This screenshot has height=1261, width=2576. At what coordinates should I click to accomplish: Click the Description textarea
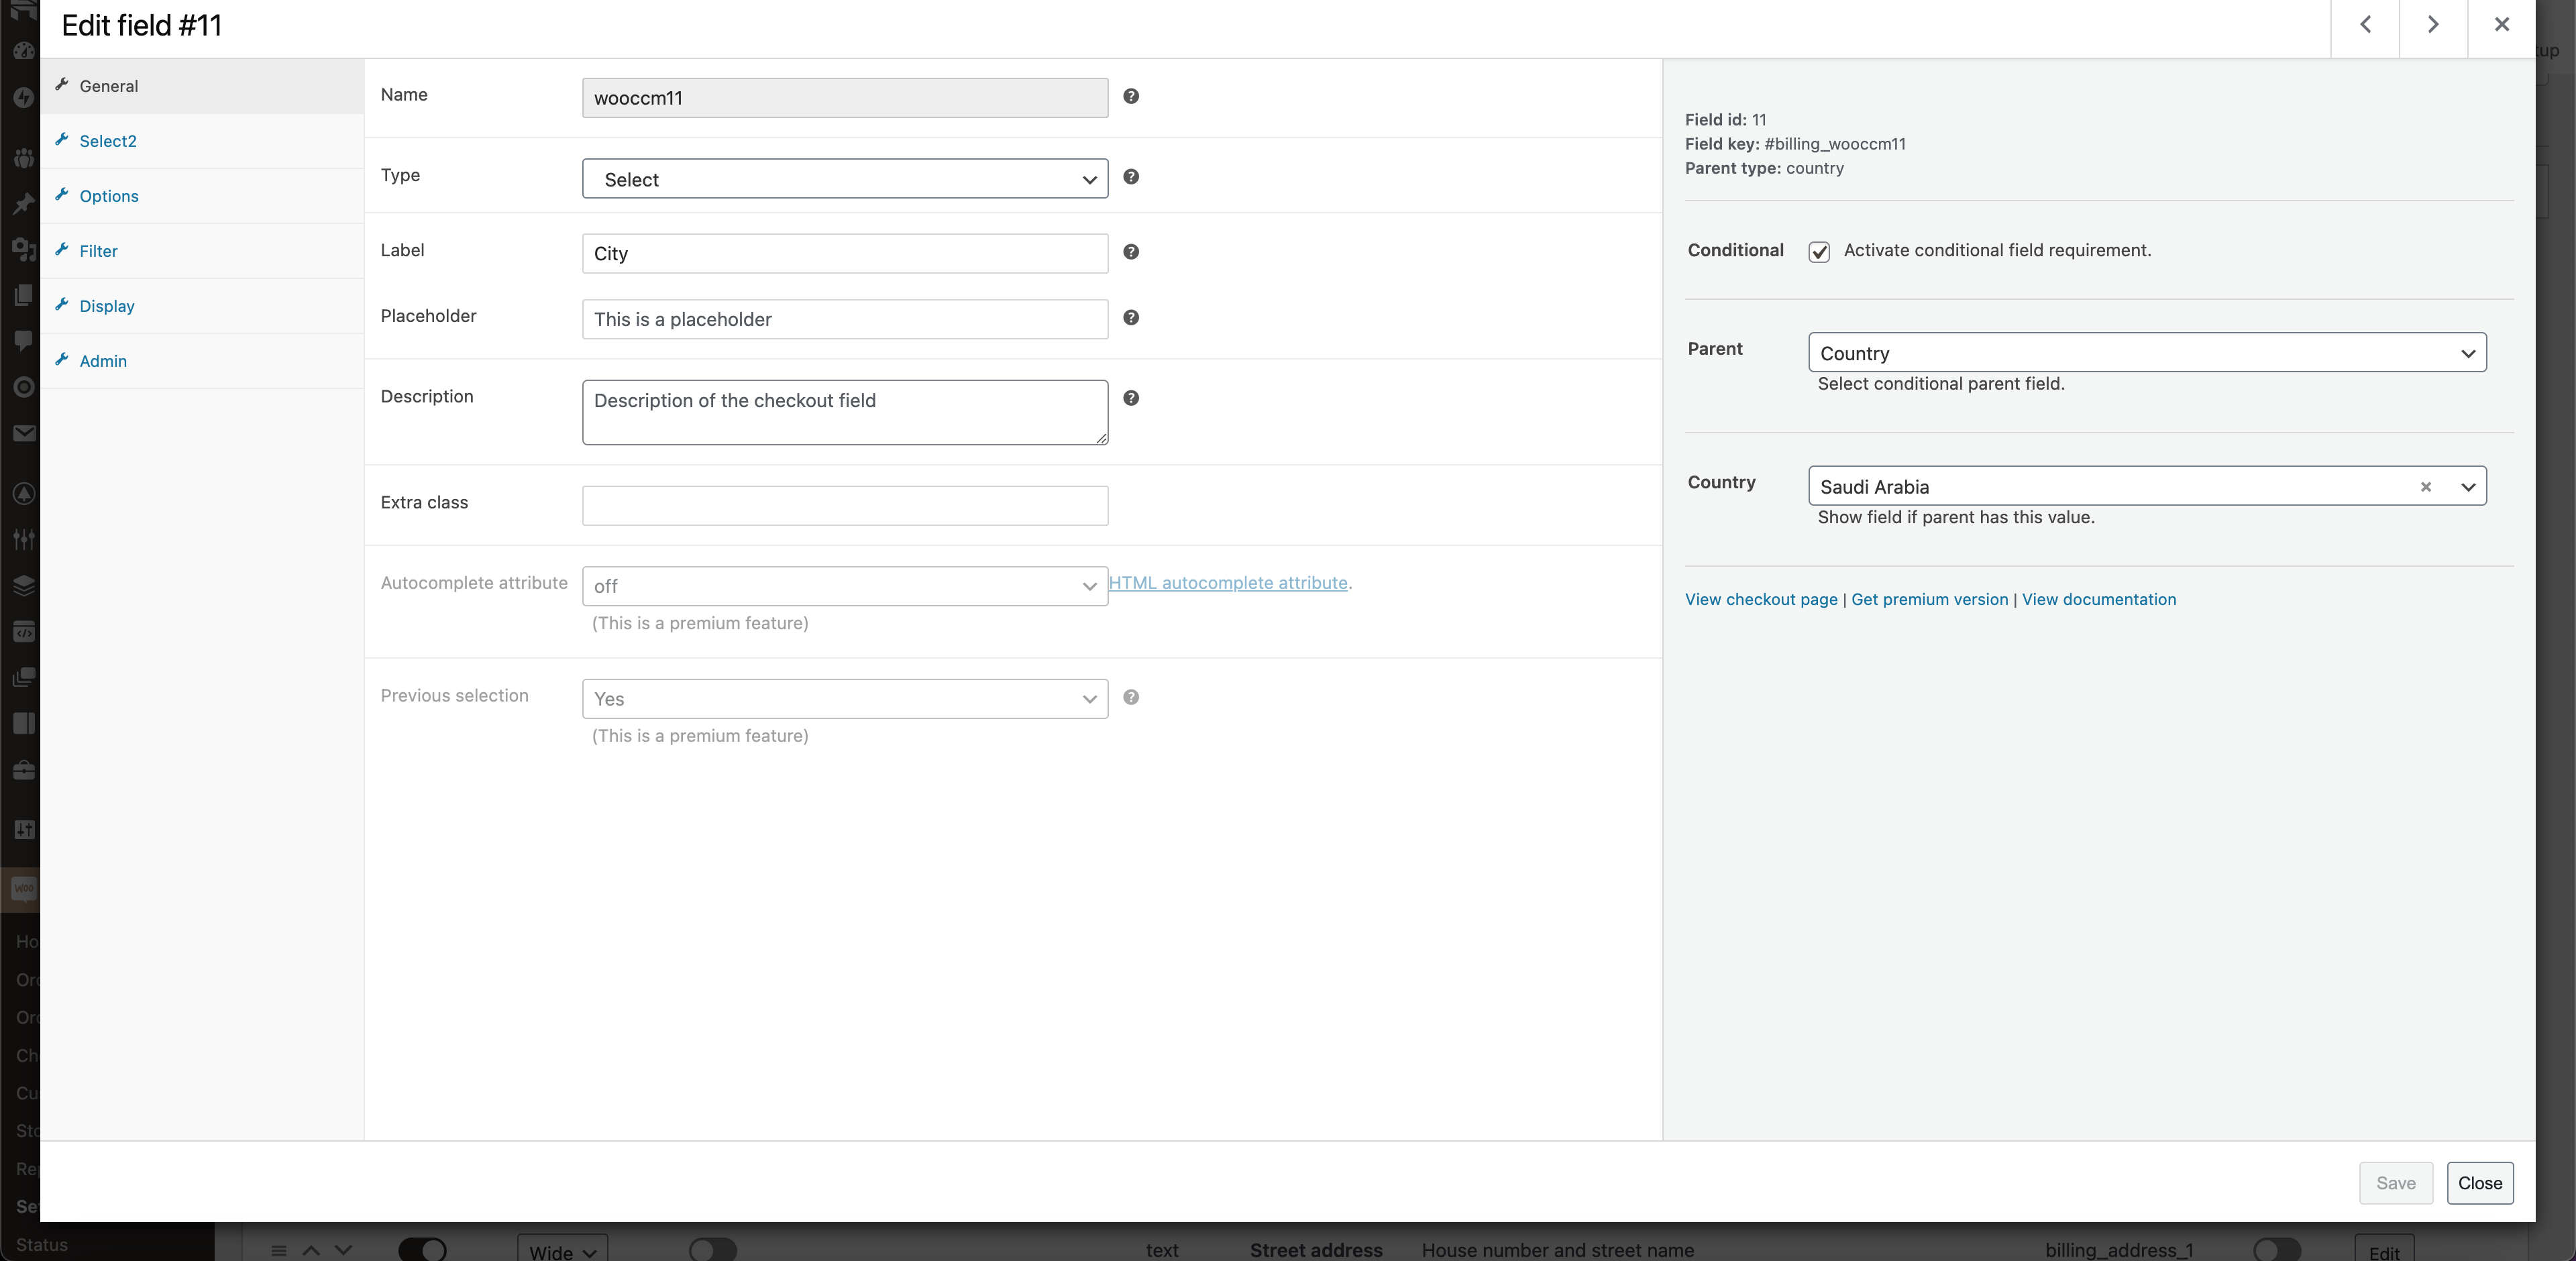[x=845, y=412]
